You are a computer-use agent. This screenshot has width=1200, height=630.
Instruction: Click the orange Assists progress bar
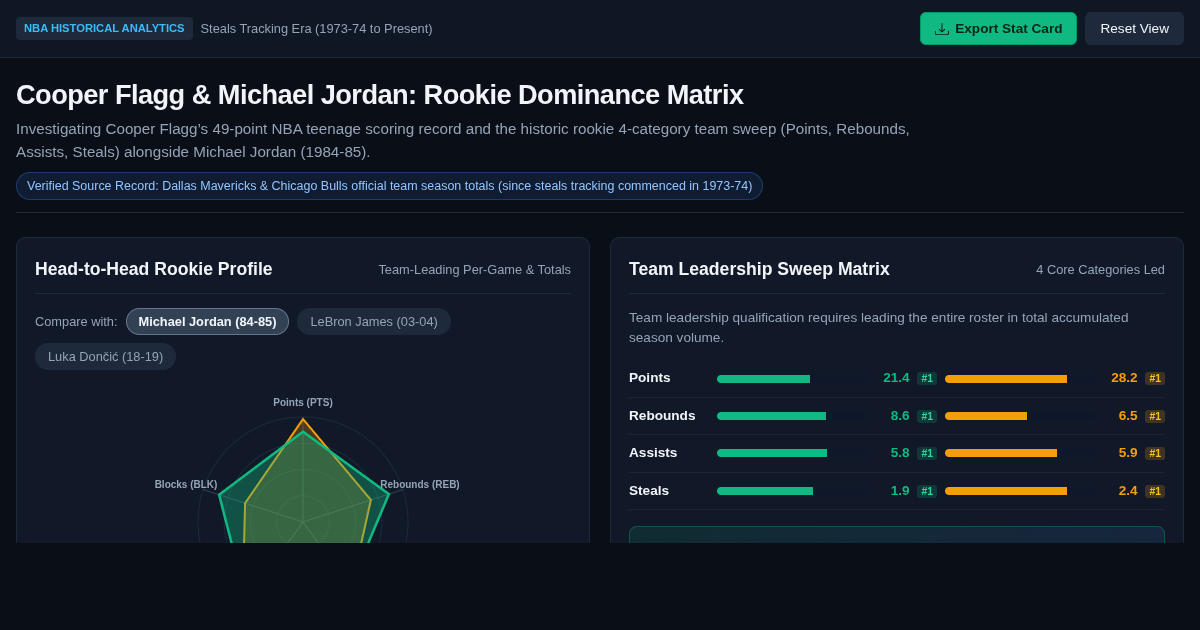click(x=1001, y=453)
